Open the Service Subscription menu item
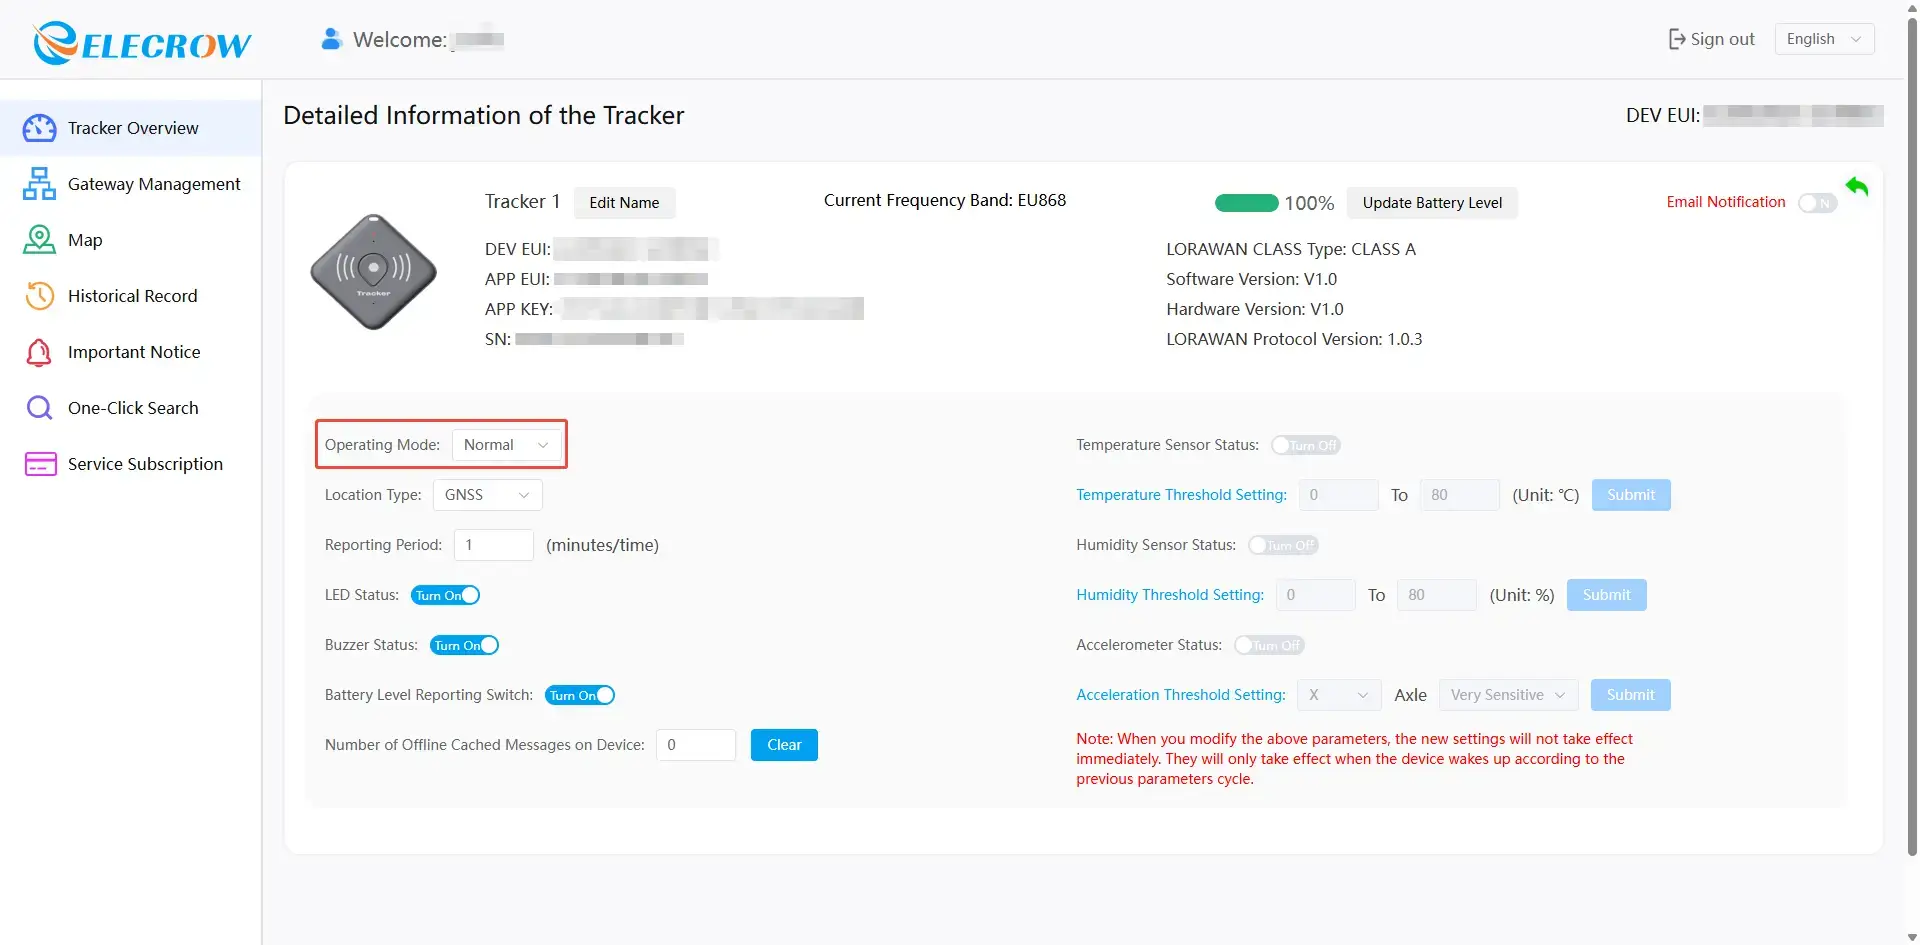 click(x=145, y=464)
